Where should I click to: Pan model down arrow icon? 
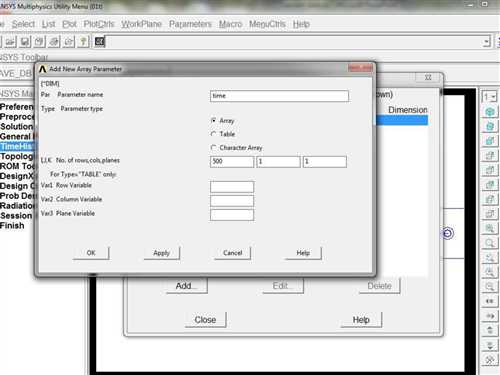490,345
